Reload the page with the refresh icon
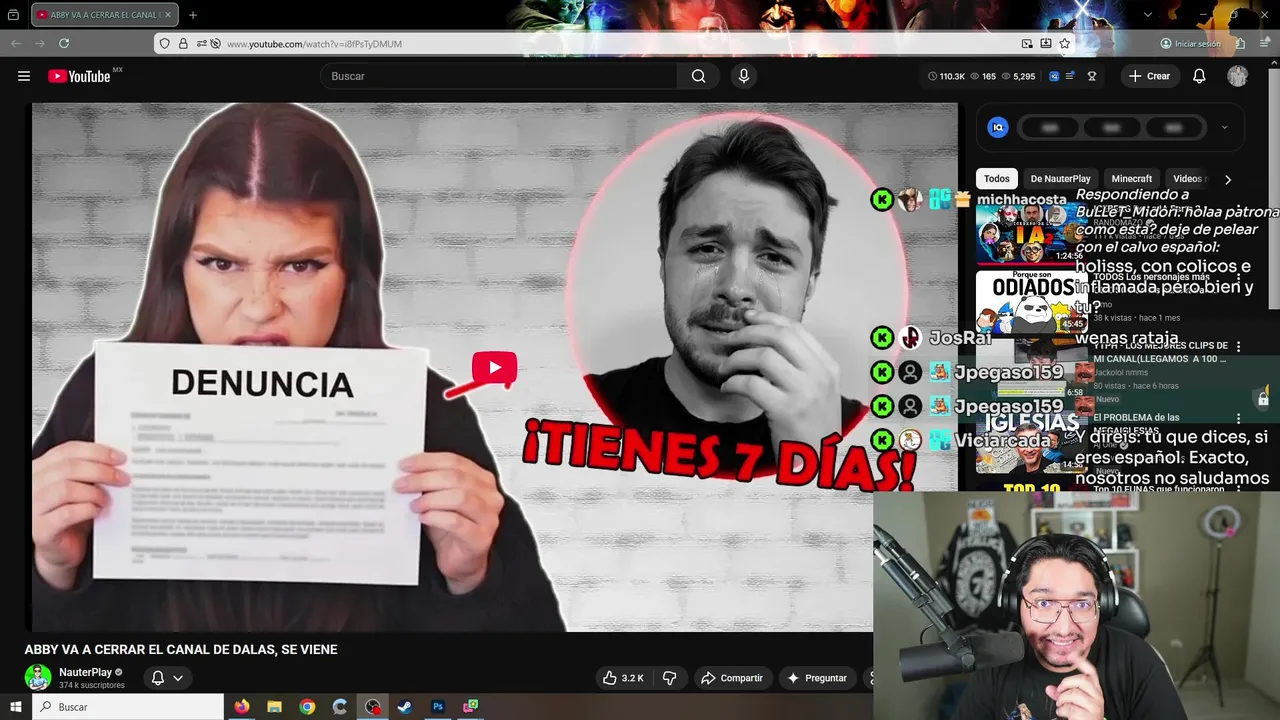The width and height of the screenshot is (1280, 720). coord(64,44)
